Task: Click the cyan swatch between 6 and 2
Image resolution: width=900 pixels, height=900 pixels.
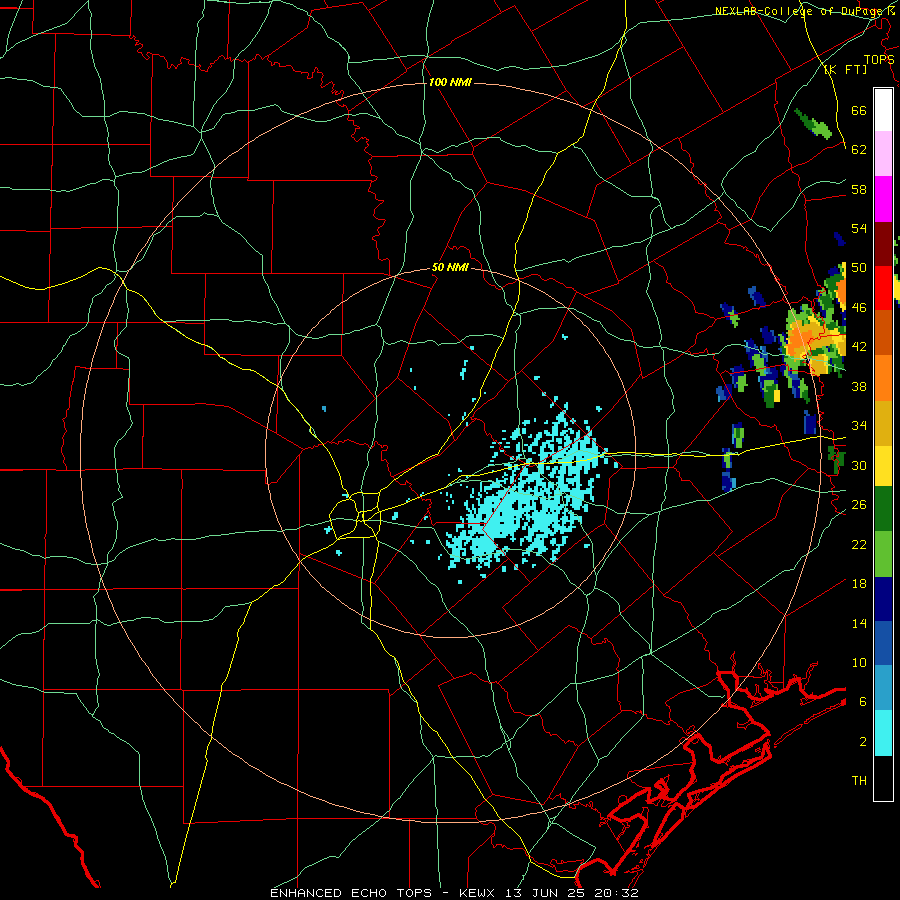Action: 883,733
